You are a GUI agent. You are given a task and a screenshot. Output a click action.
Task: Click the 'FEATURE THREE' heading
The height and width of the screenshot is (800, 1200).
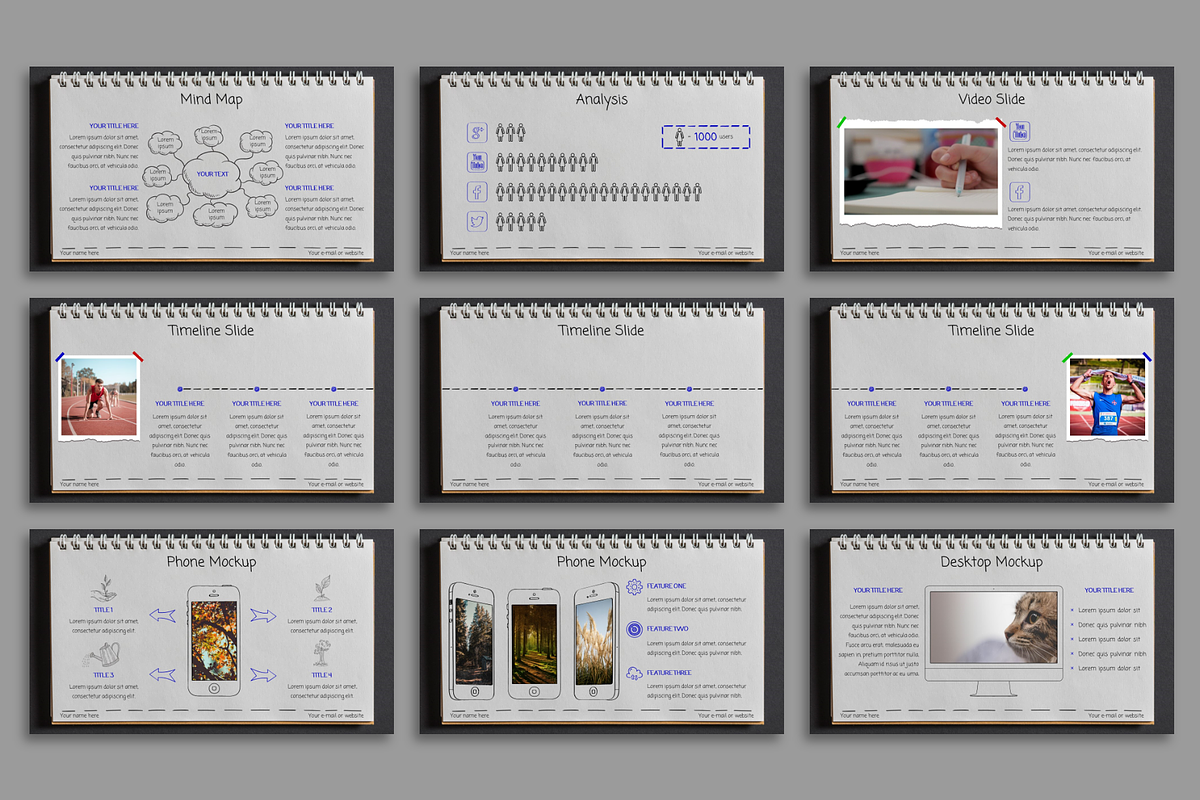670,672
